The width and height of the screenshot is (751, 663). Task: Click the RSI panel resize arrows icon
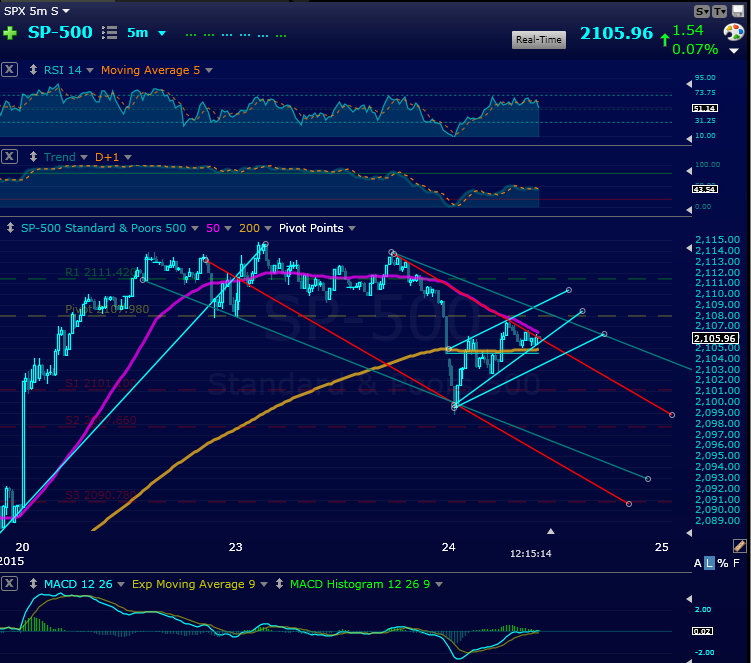click(33, 70)
